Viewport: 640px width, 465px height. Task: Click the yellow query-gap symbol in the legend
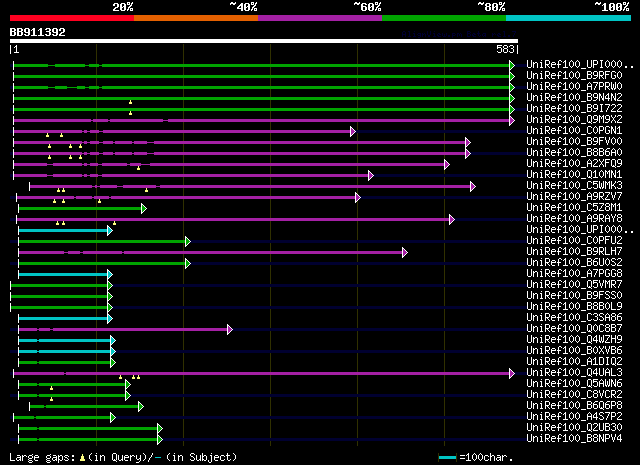(82, 458)
